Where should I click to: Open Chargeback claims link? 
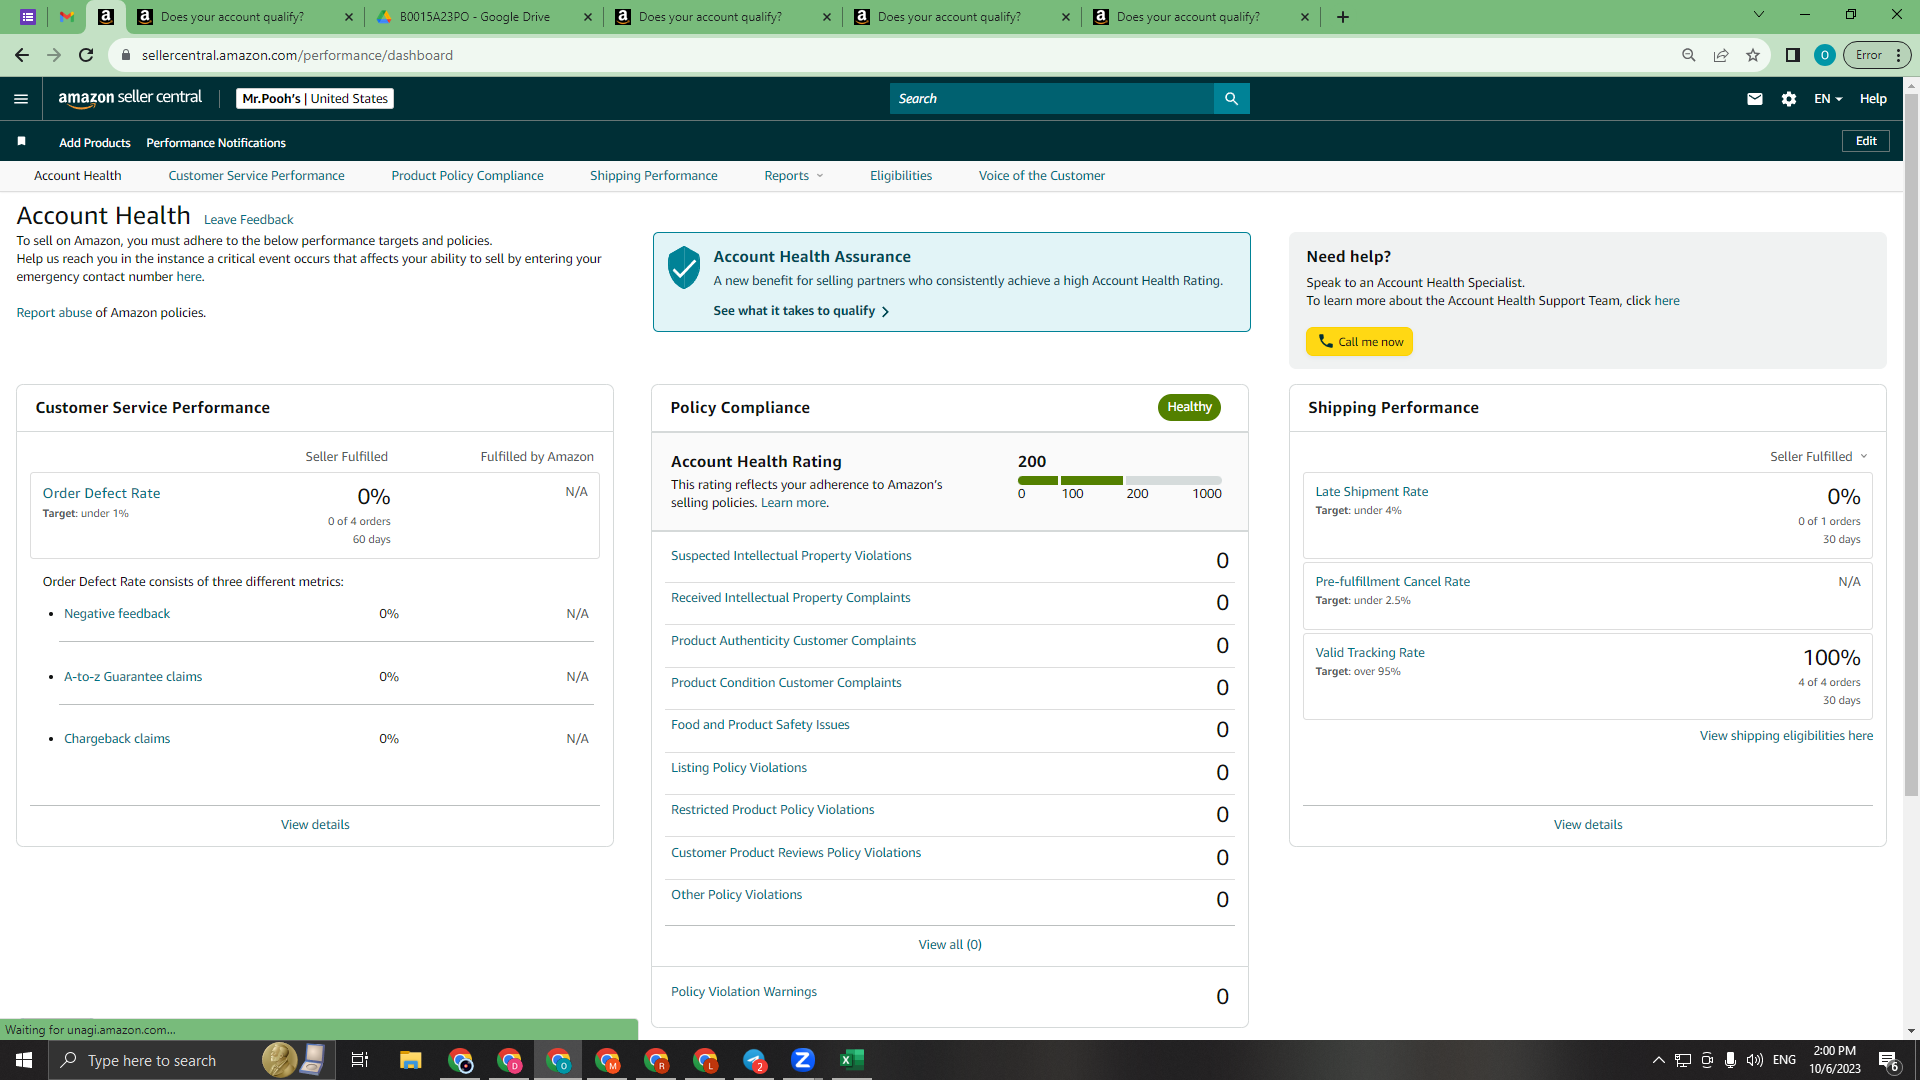117,739
